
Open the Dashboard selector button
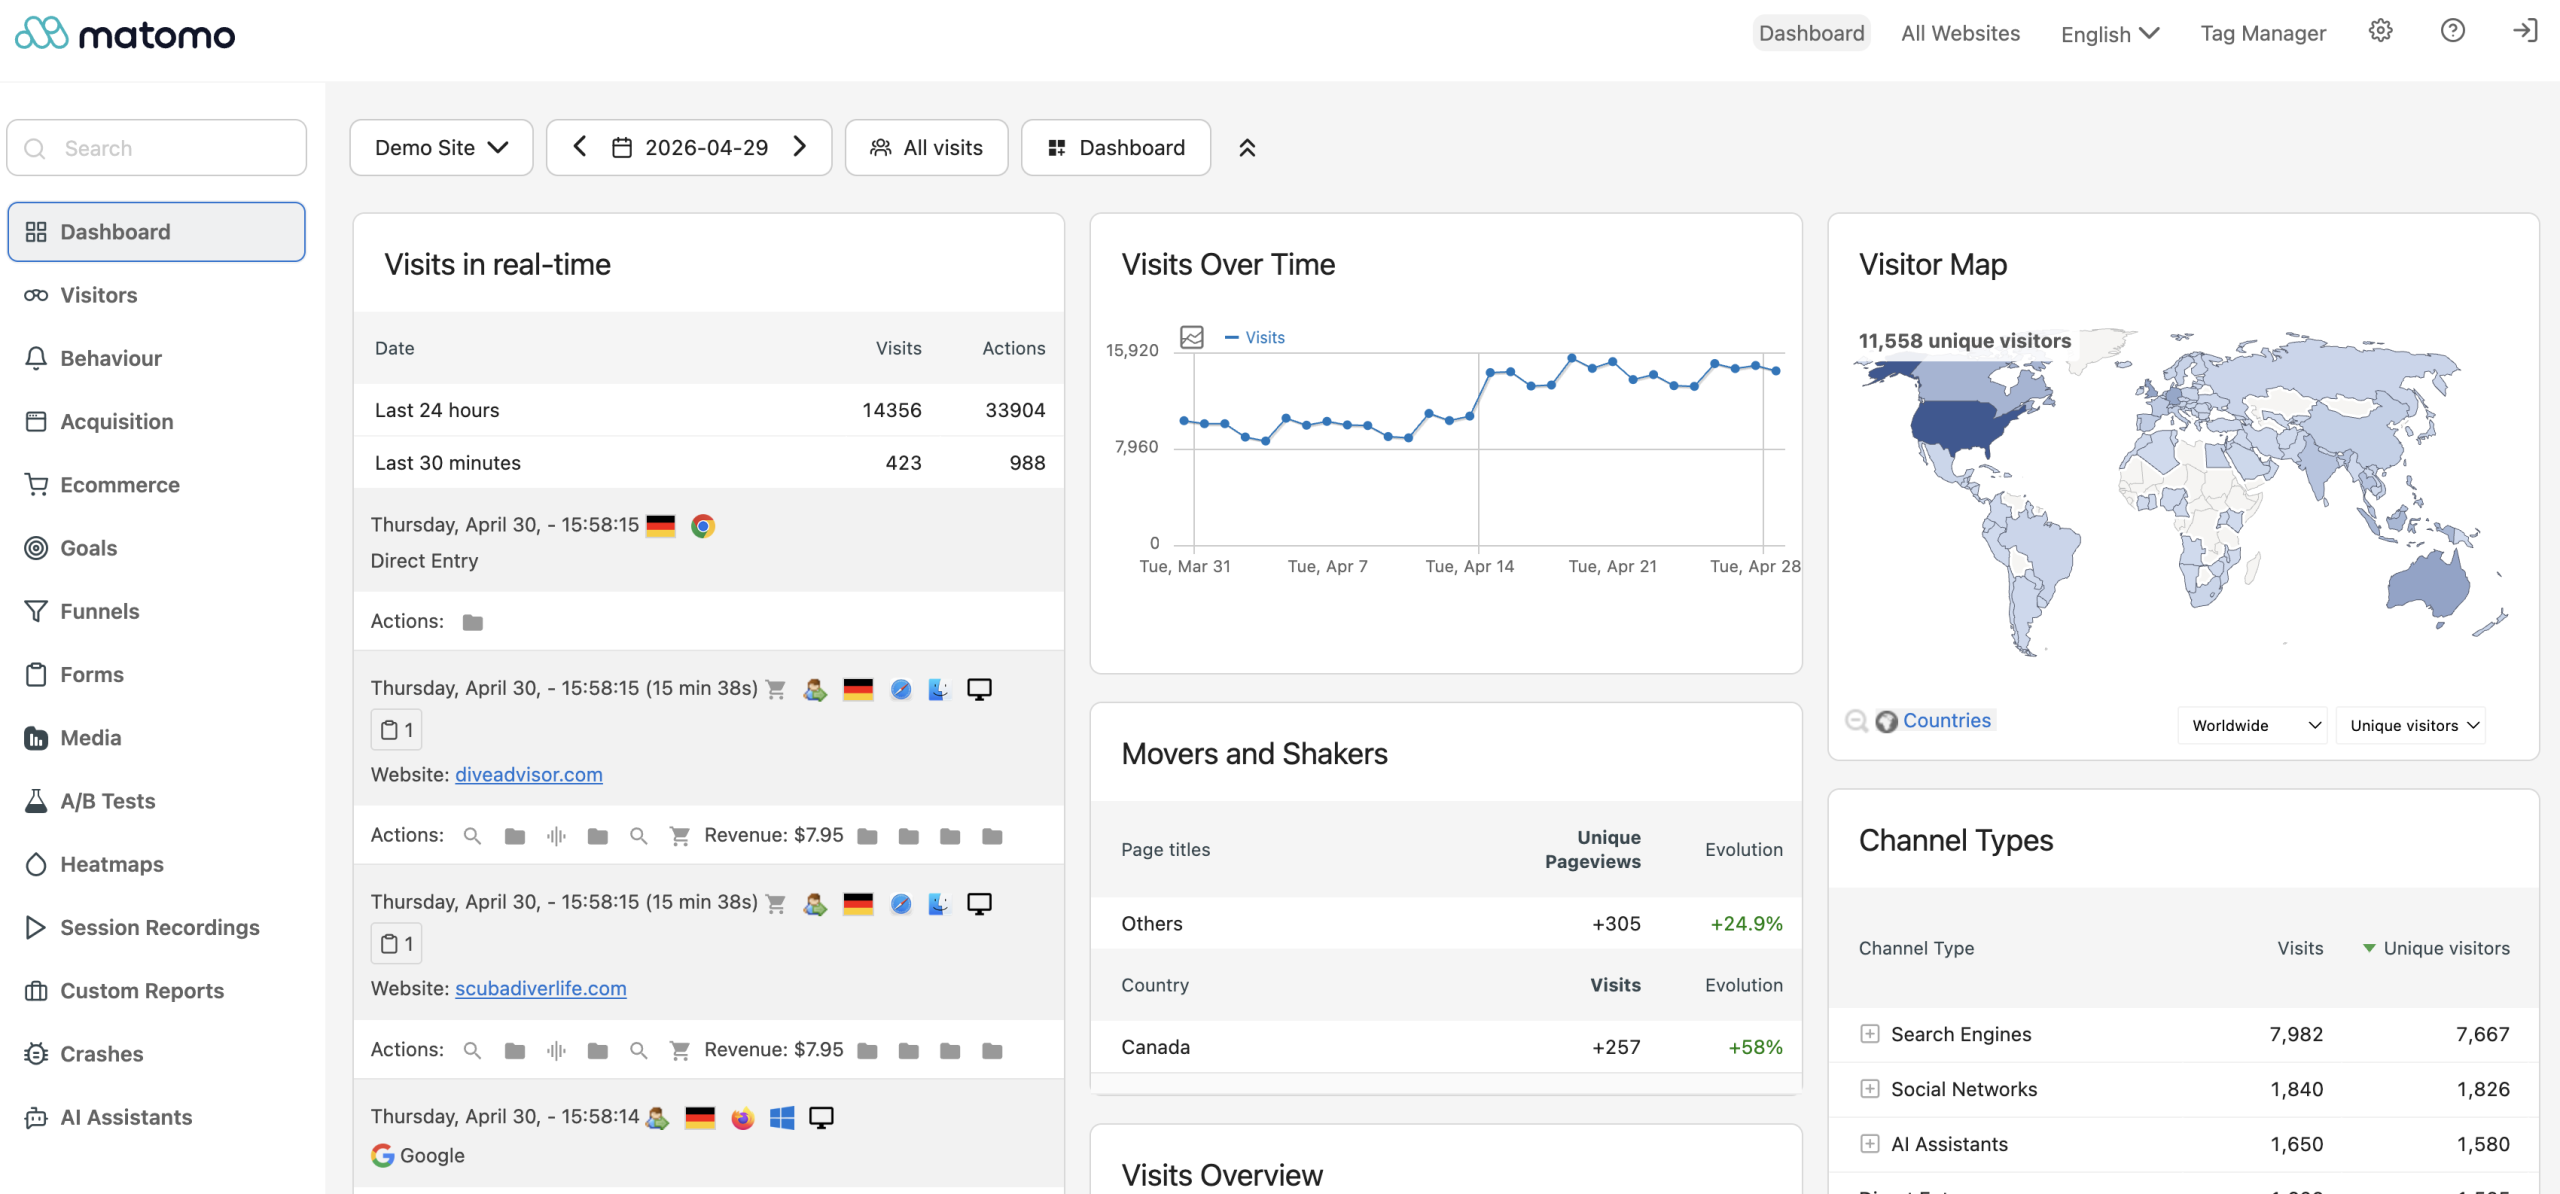click(x=1116, y=148)
